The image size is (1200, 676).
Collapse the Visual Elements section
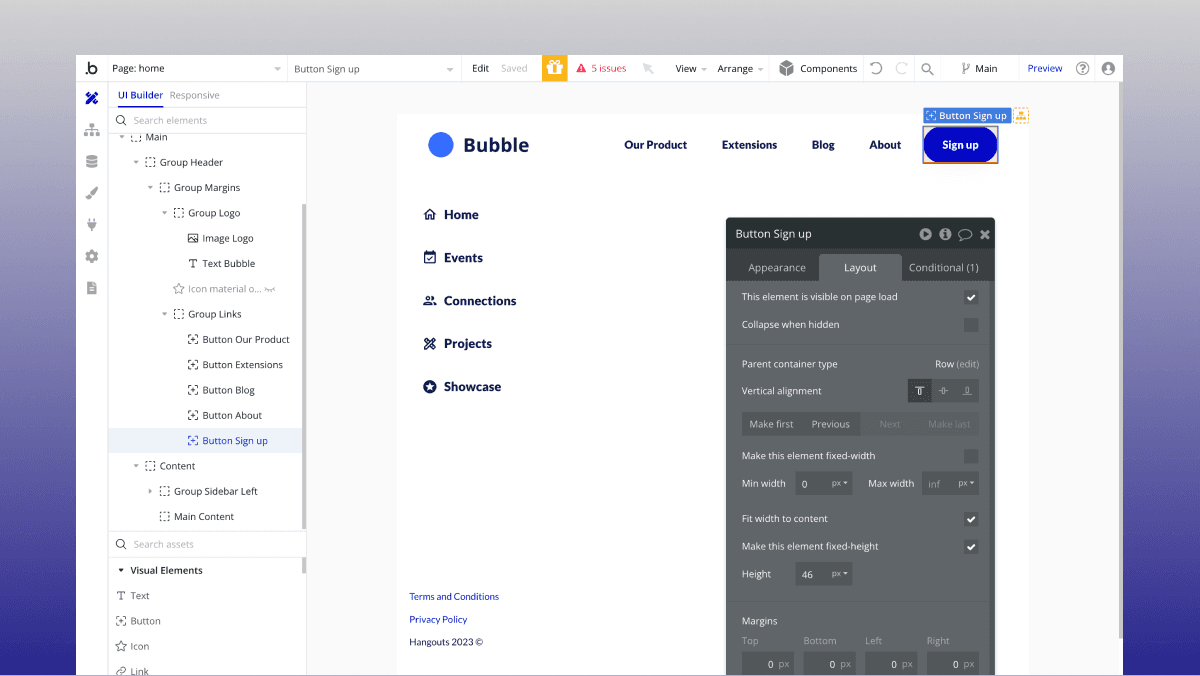click(121, 571)
